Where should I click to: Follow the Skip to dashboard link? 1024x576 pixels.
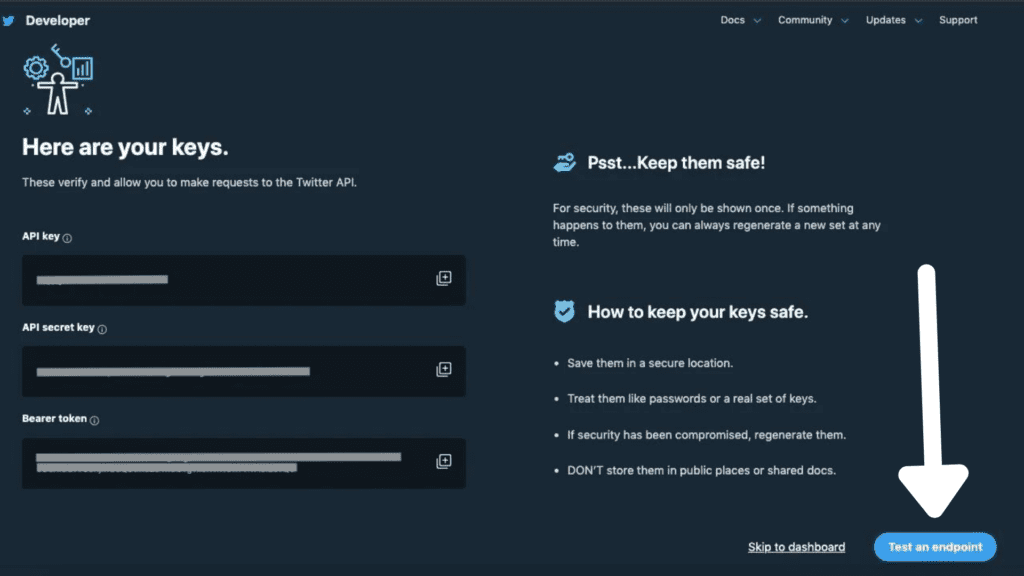[x=796, y=547]
